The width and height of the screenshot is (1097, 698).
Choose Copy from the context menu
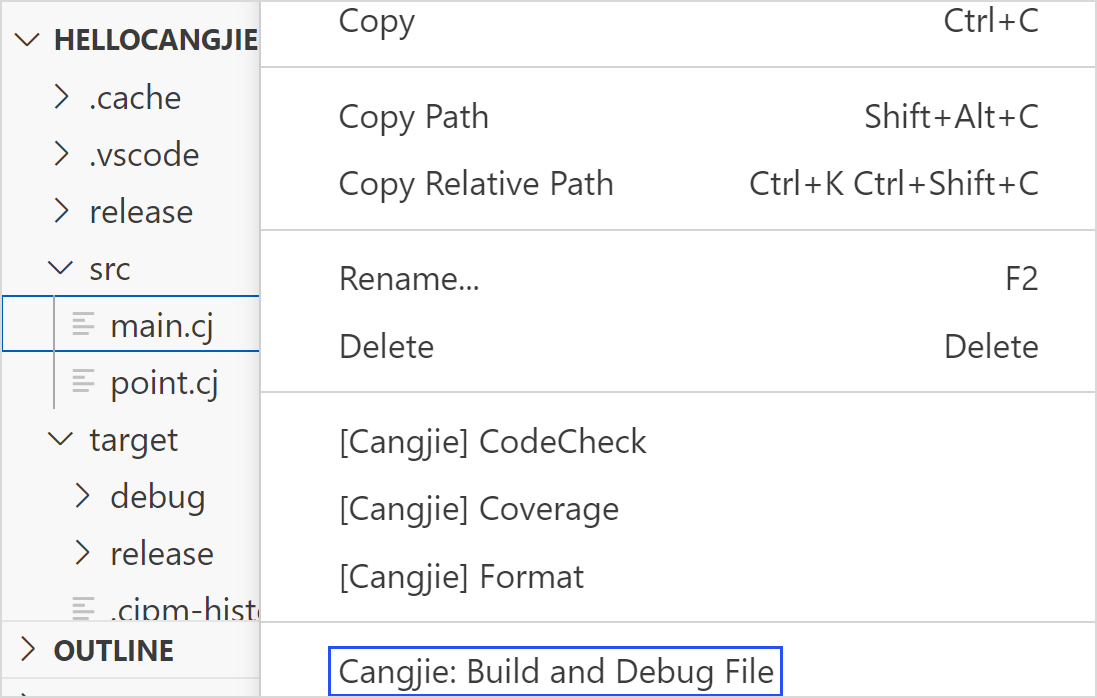coord(377,21)
